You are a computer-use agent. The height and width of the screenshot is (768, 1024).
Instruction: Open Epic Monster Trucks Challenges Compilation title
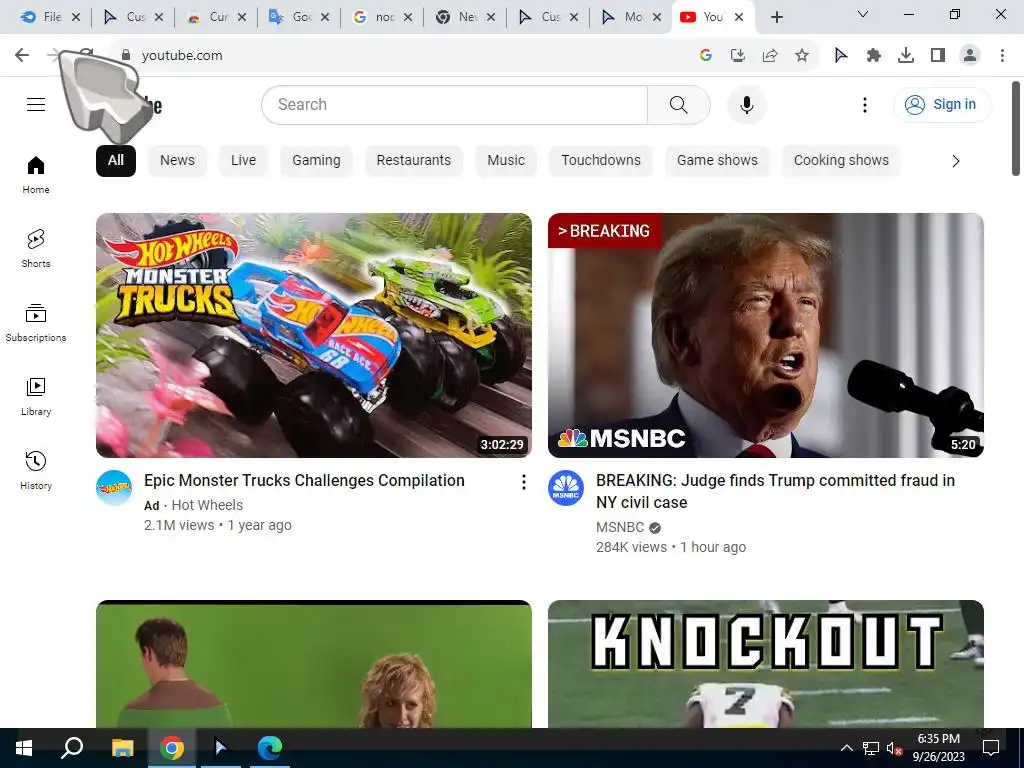pyautogui.click(x=304, y=481)
